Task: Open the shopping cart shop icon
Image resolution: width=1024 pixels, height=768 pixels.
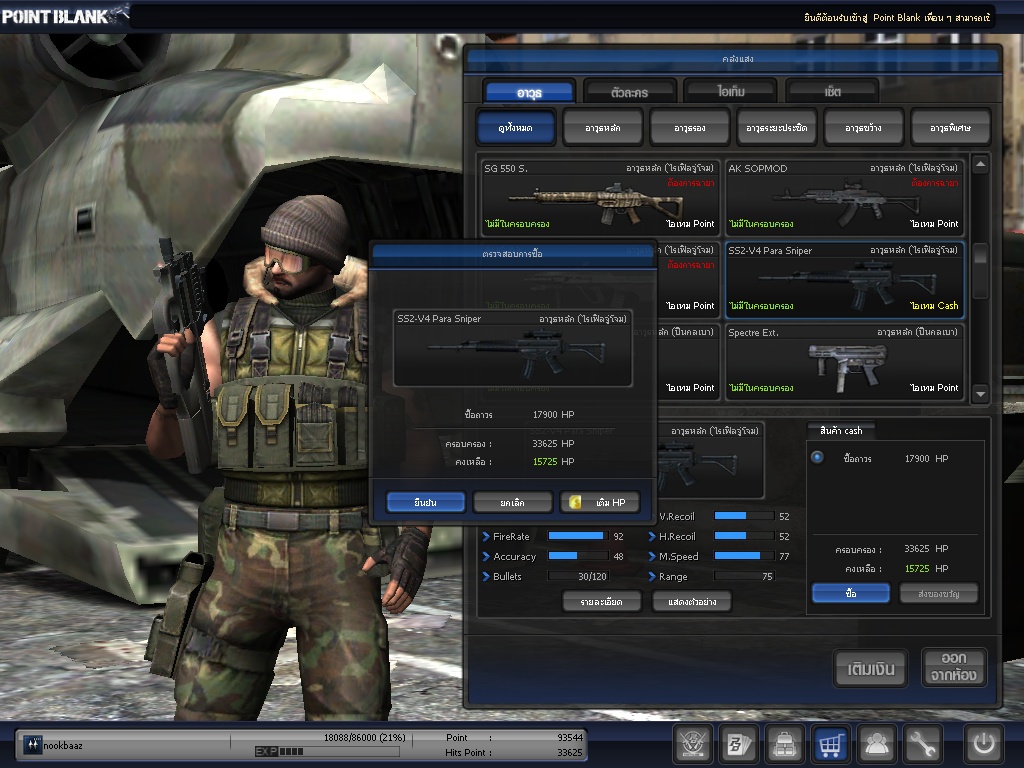Action: (830, 744)
